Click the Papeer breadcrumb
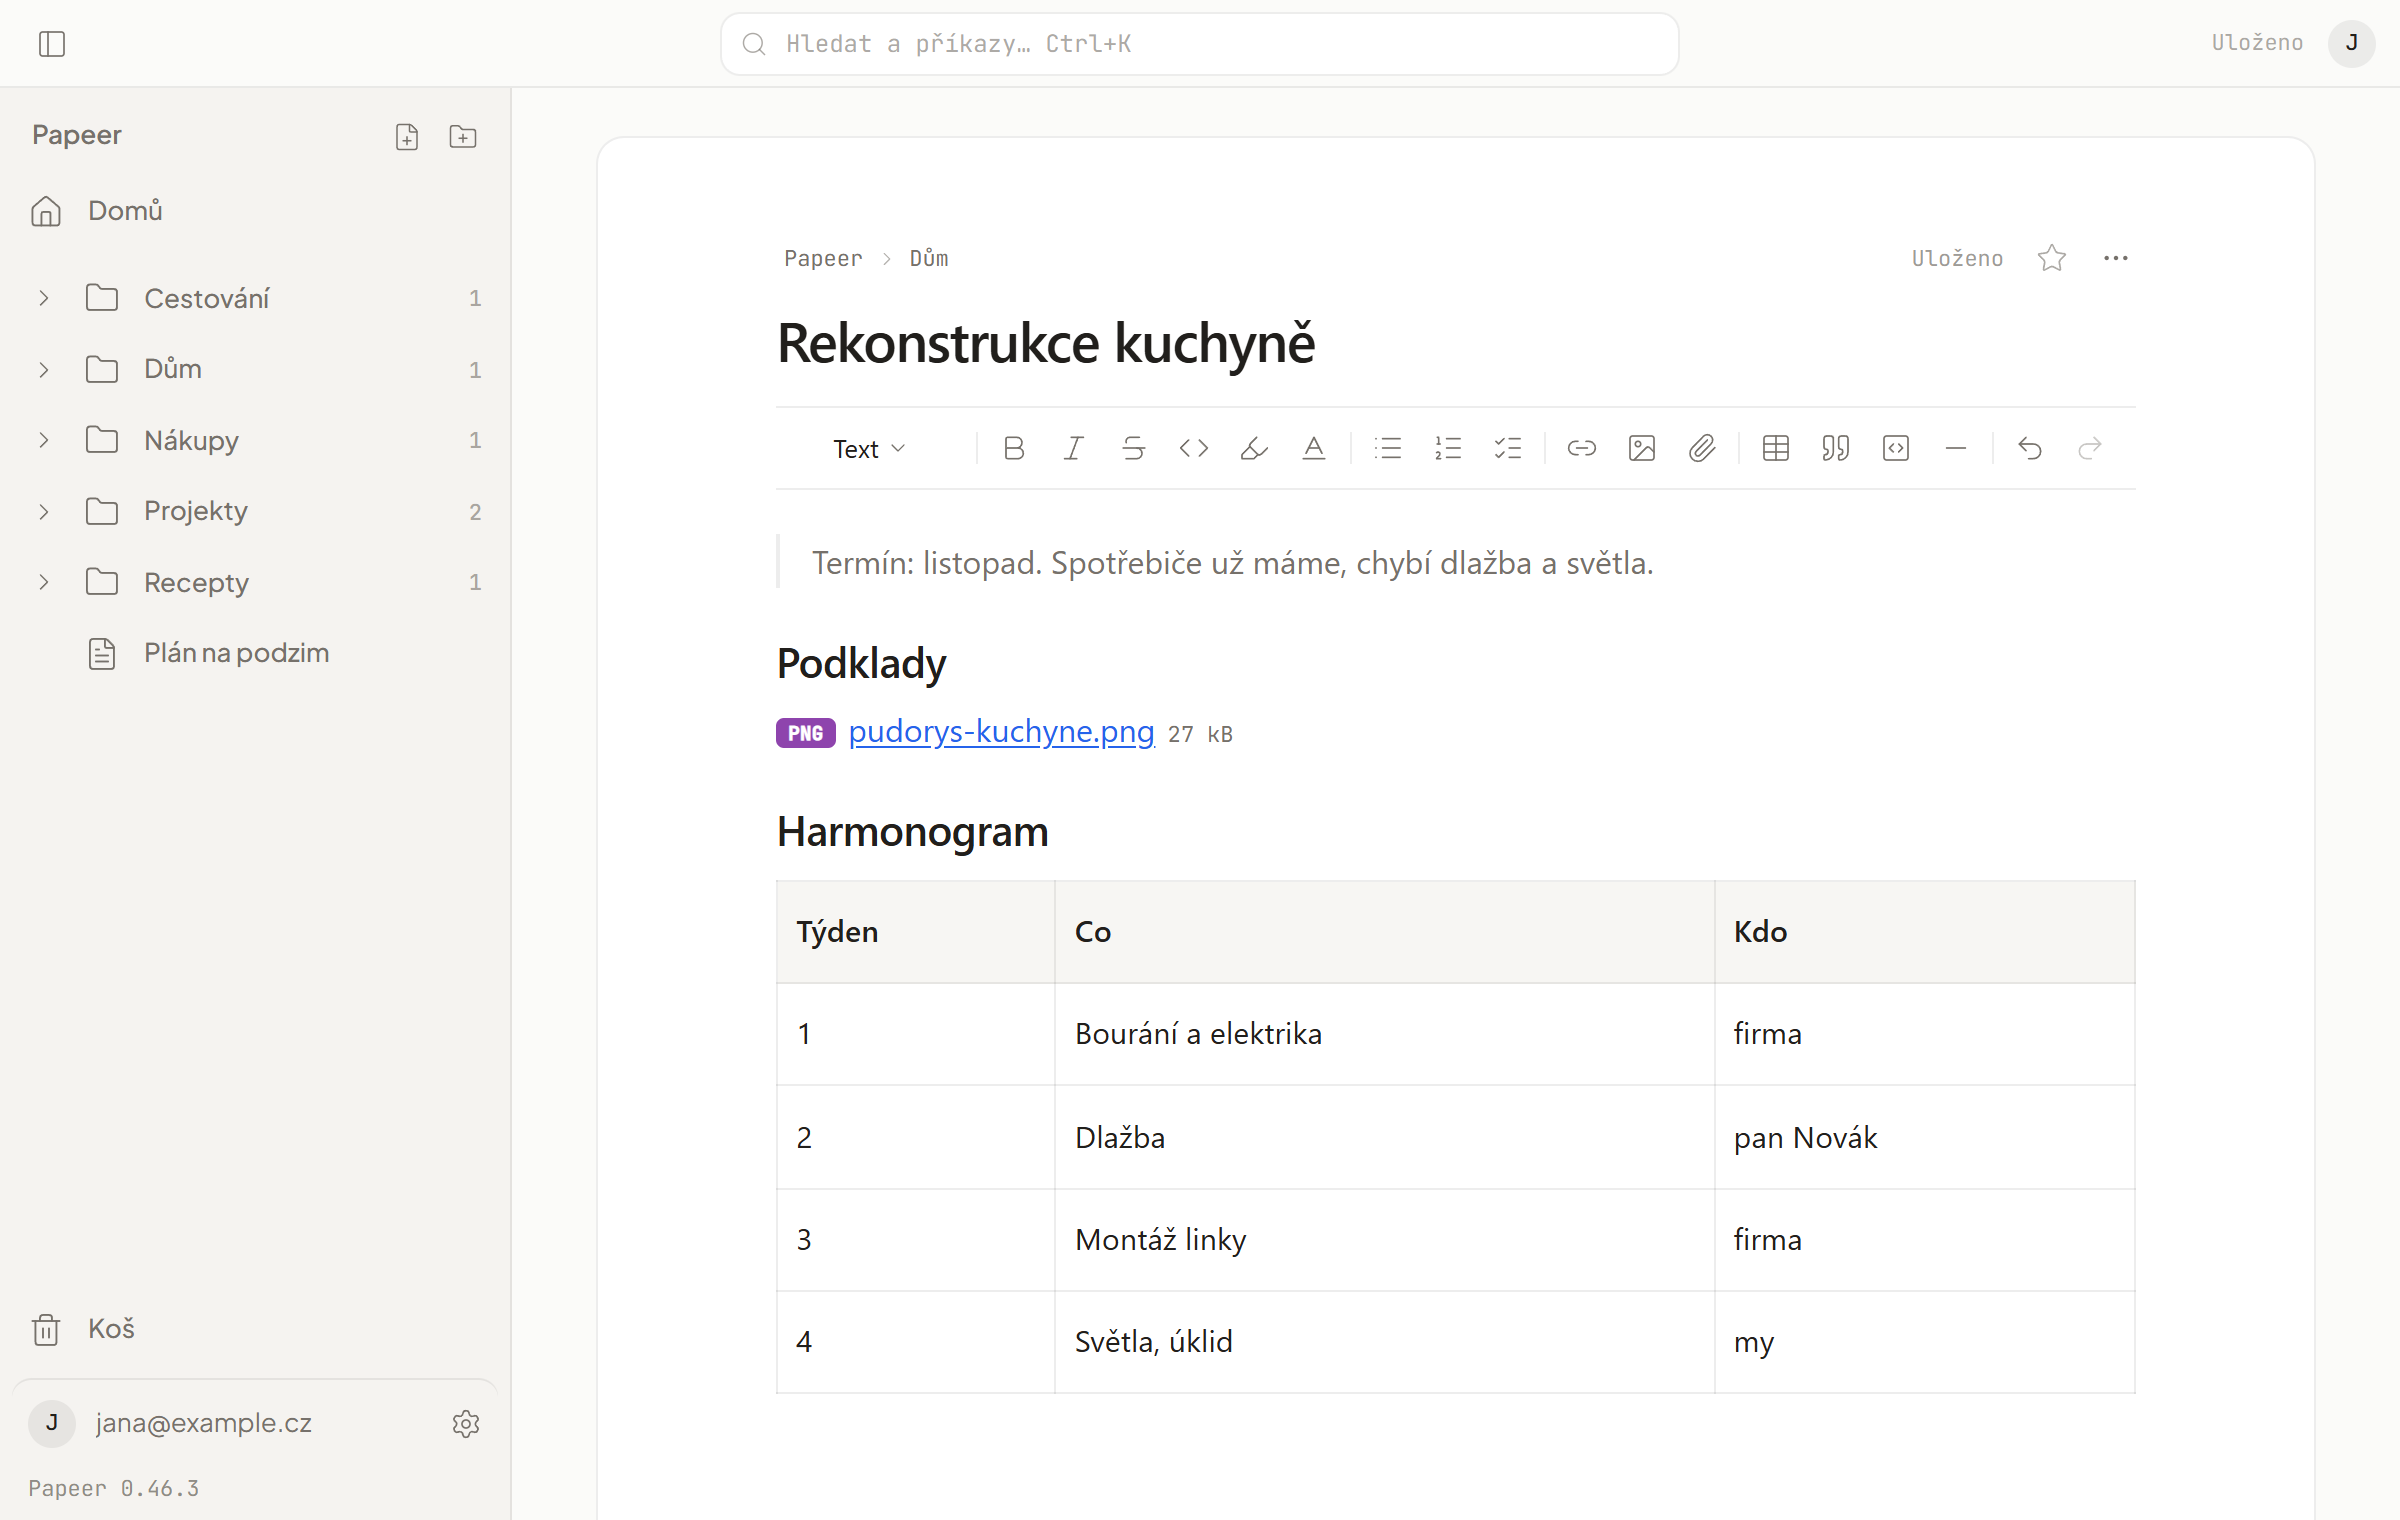The image size is (2400, 1520). (x=823, y=258)
